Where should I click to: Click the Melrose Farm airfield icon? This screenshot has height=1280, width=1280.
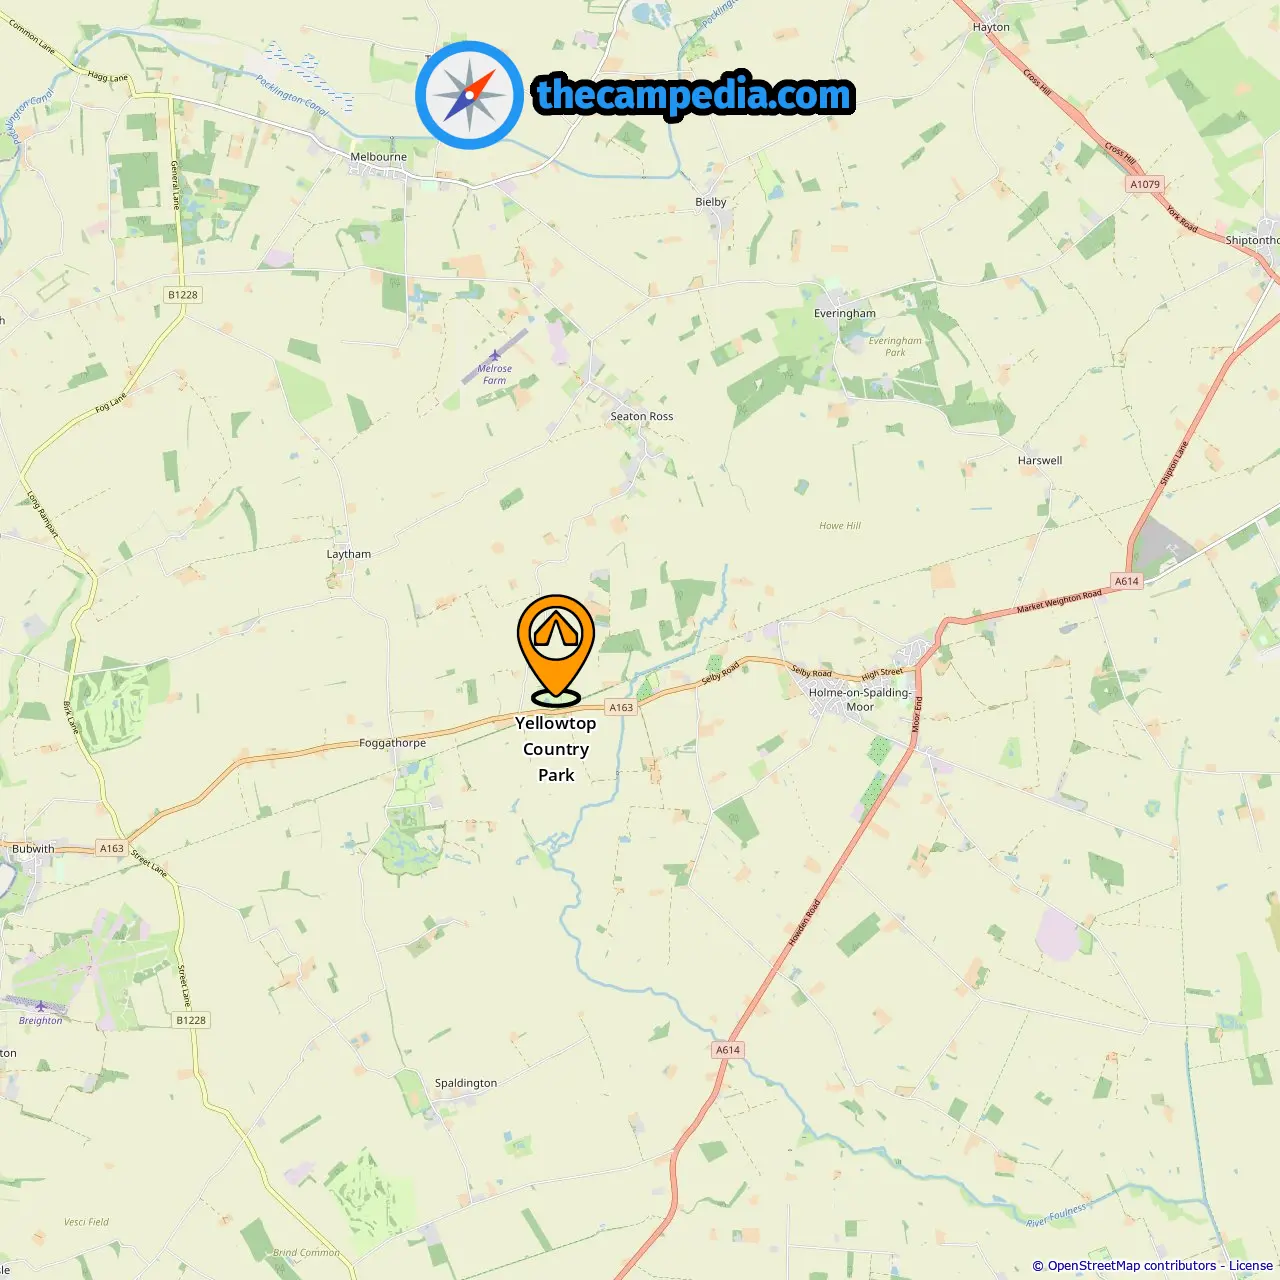(x=494, y=355)
